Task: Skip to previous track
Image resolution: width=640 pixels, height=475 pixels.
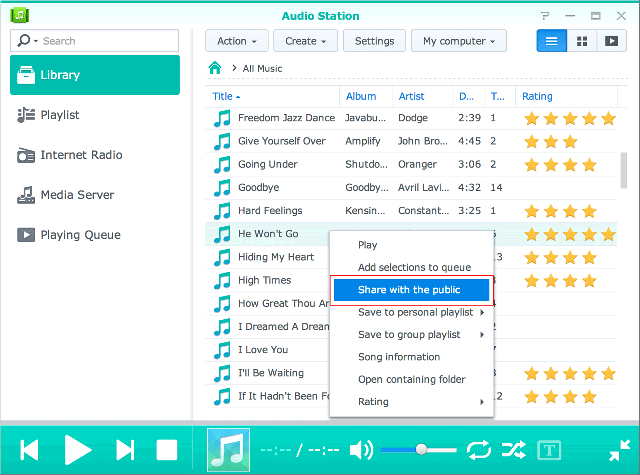Action: click(29, 450)
